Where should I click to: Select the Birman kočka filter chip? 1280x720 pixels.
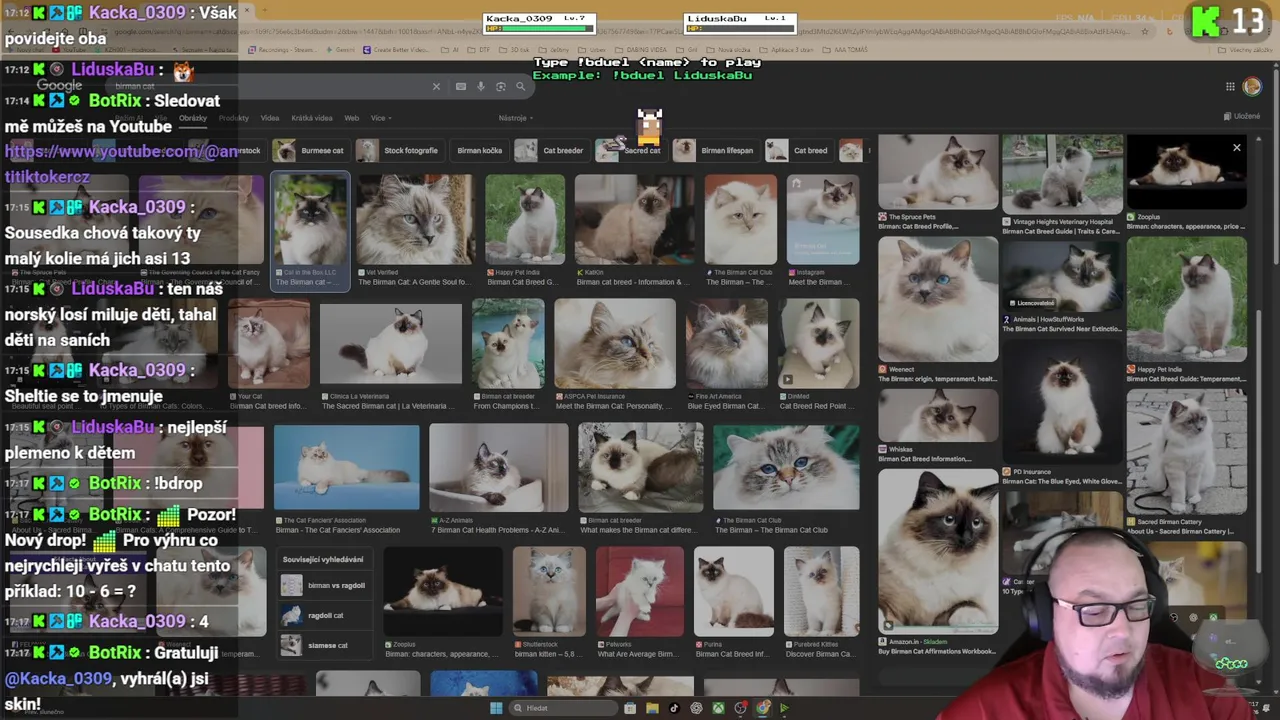tap(479, 150)
